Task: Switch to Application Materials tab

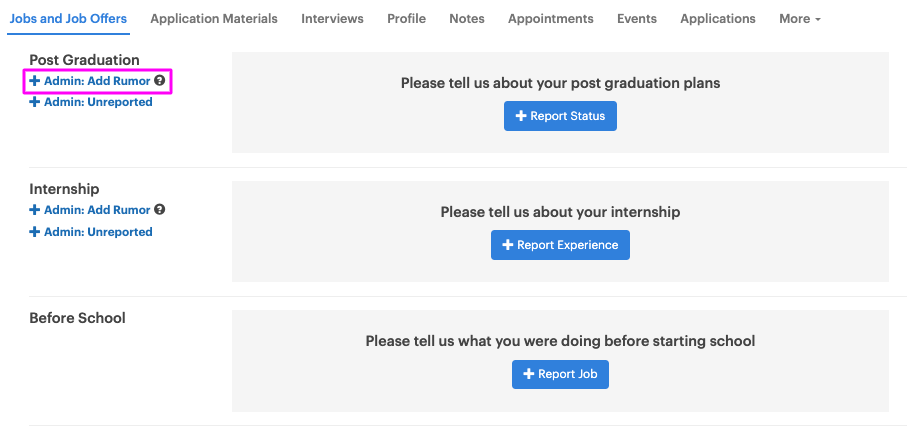Action: 214,19
